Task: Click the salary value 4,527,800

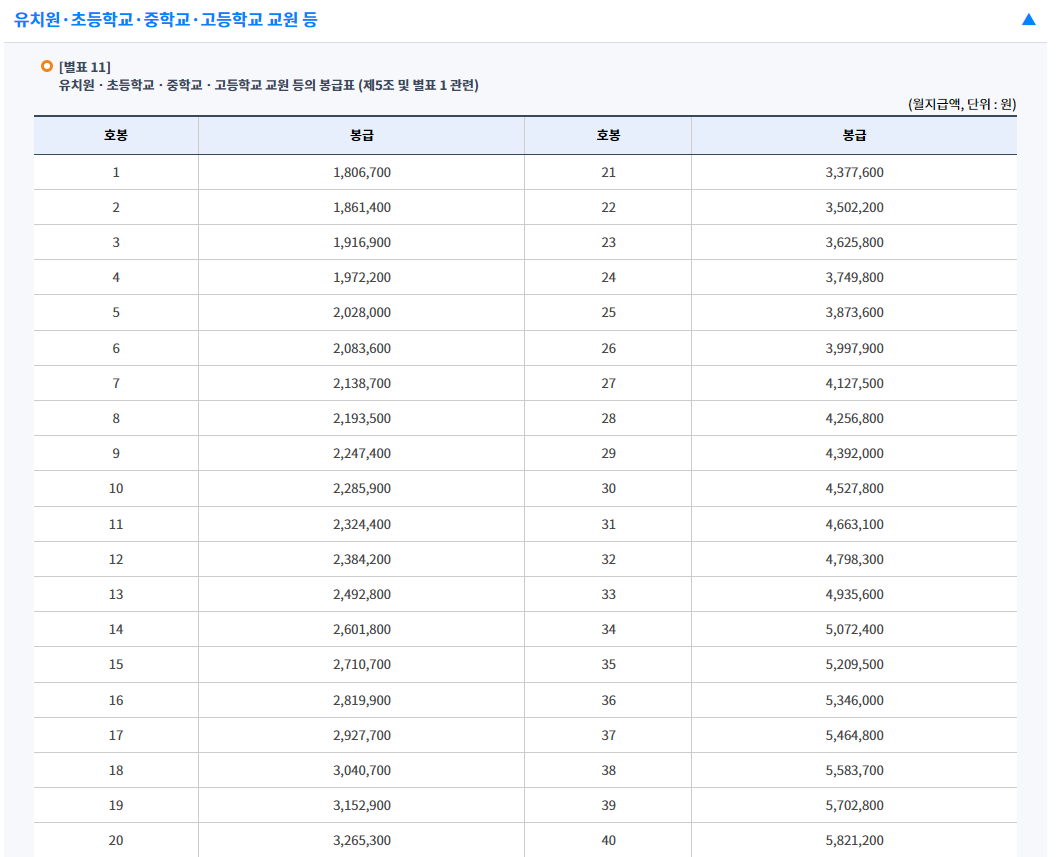Action: pos(854,489)
